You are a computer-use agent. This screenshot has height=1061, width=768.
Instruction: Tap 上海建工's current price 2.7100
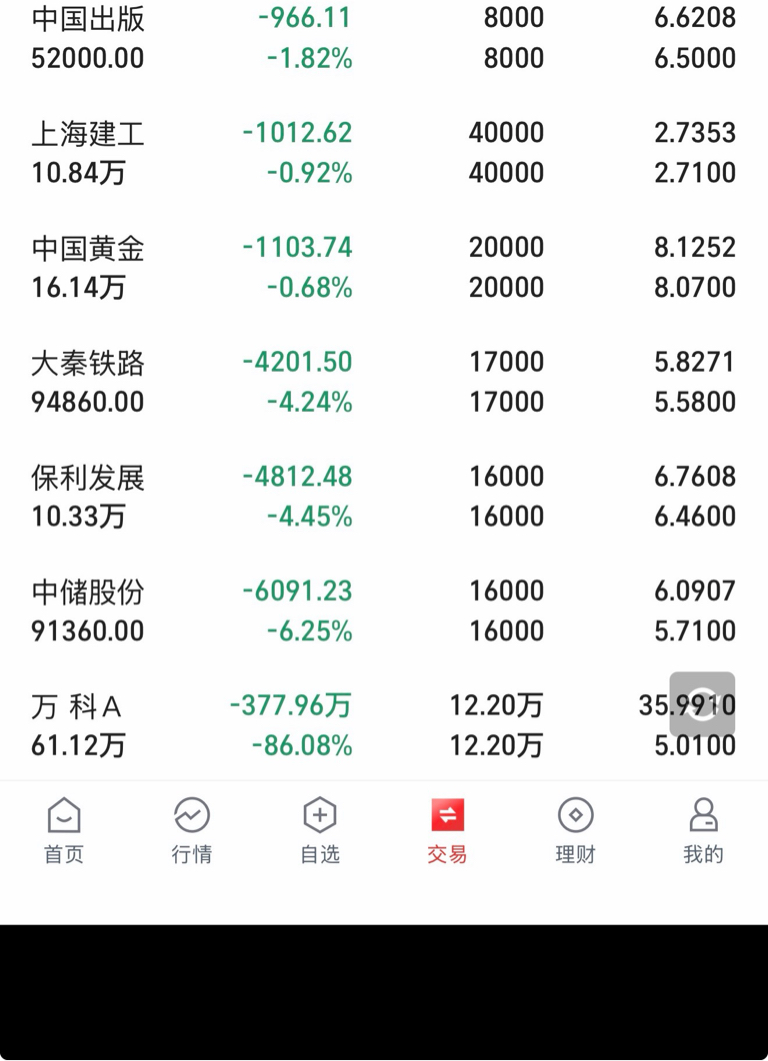695,173
